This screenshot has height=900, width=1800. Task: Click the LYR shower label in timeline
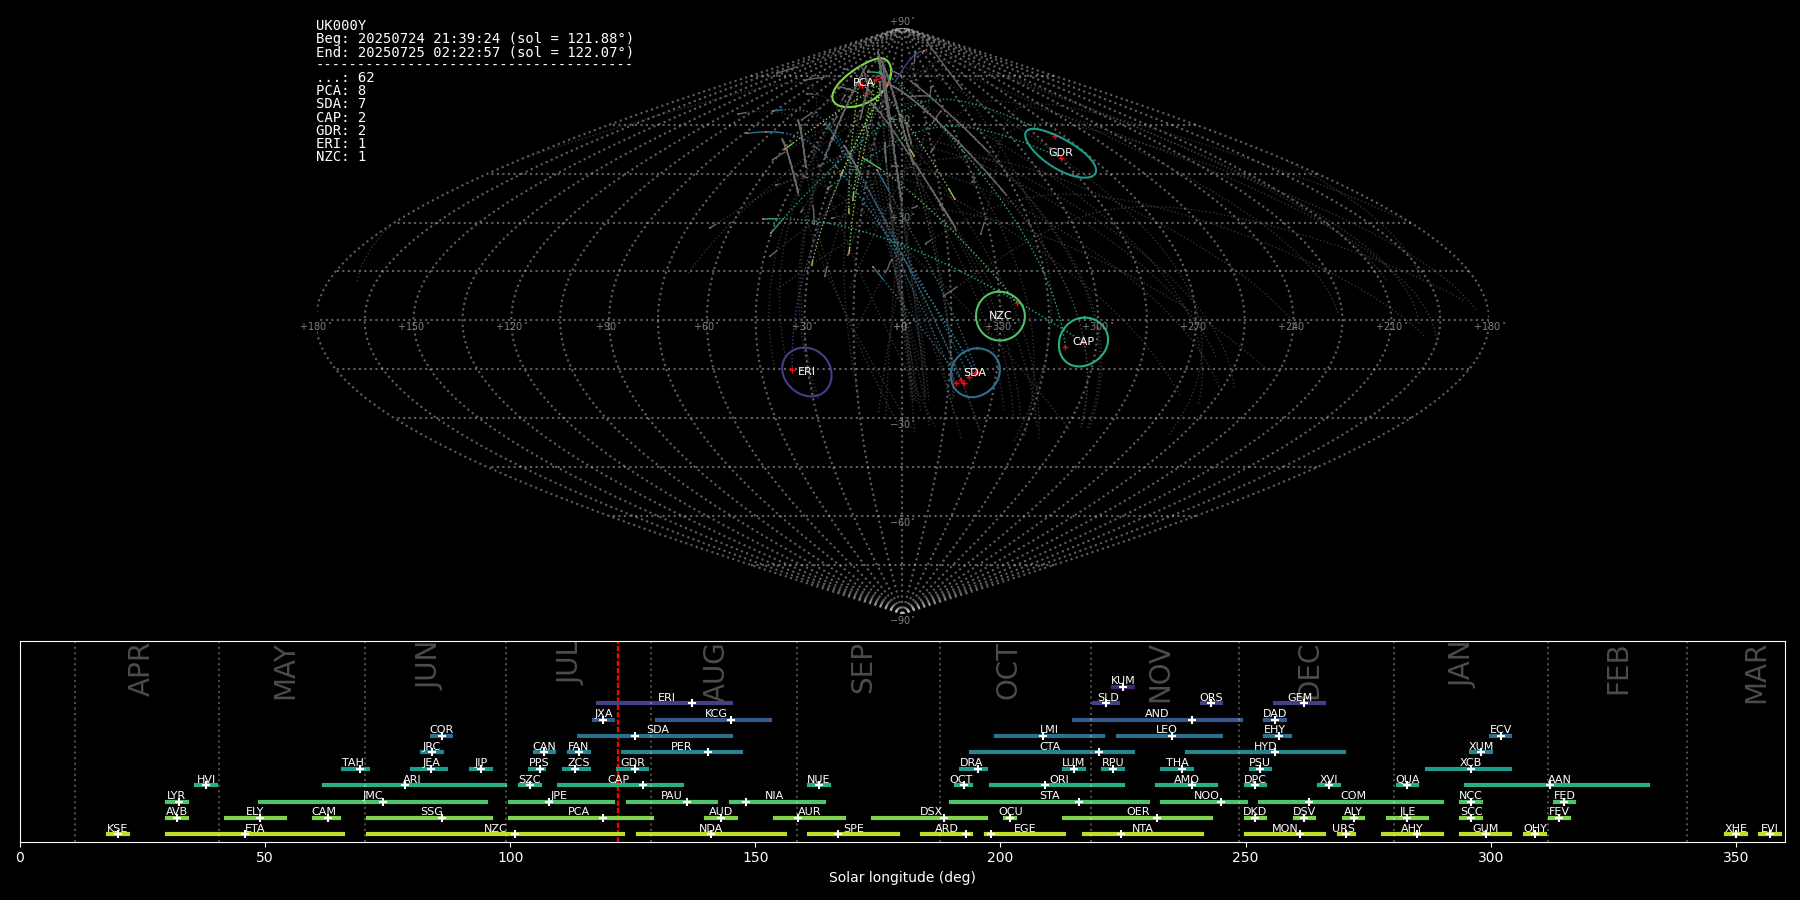point(176,796)
